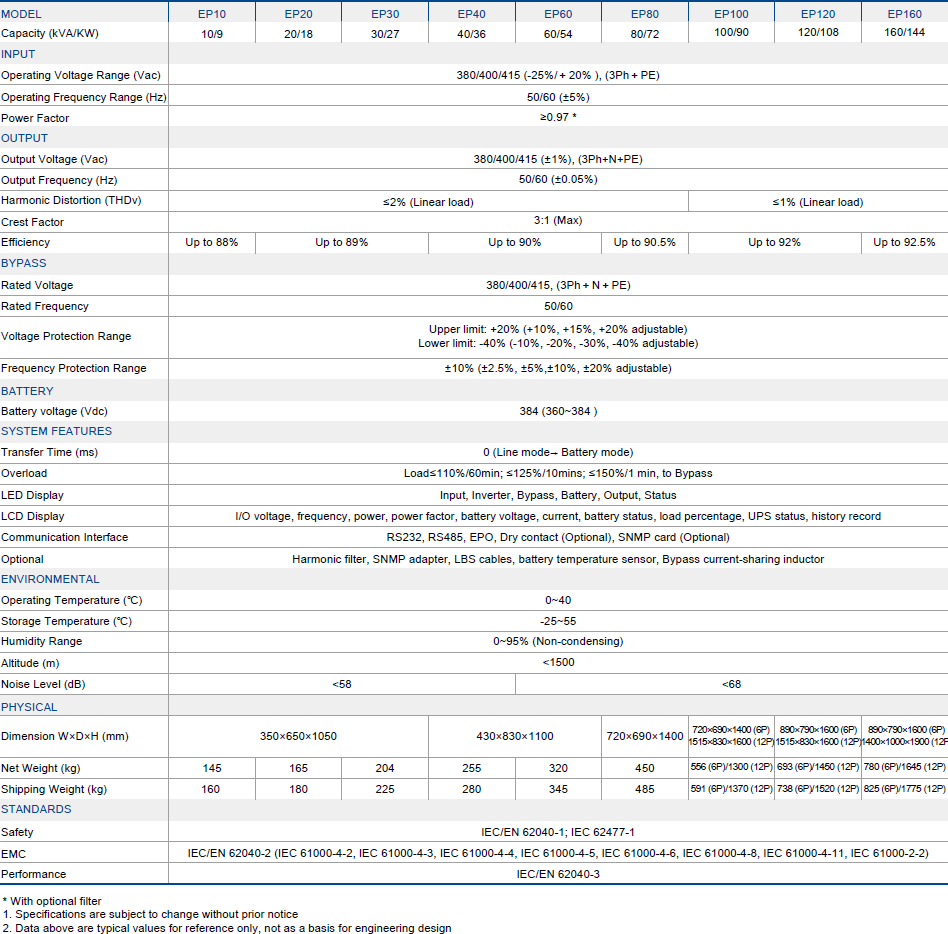Select the 'IEC/EN 62040-3' performance value
948x934 pixels.
click(x=558, y=873)
